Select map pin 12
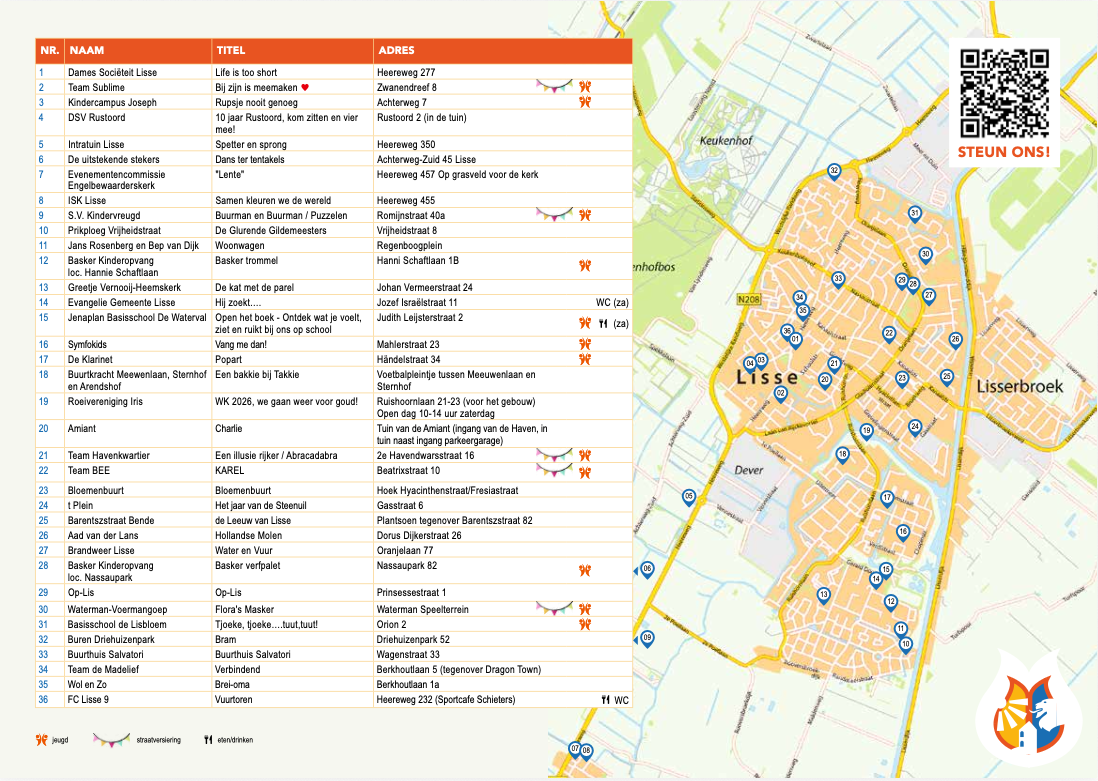 click(x=891, y=602)
